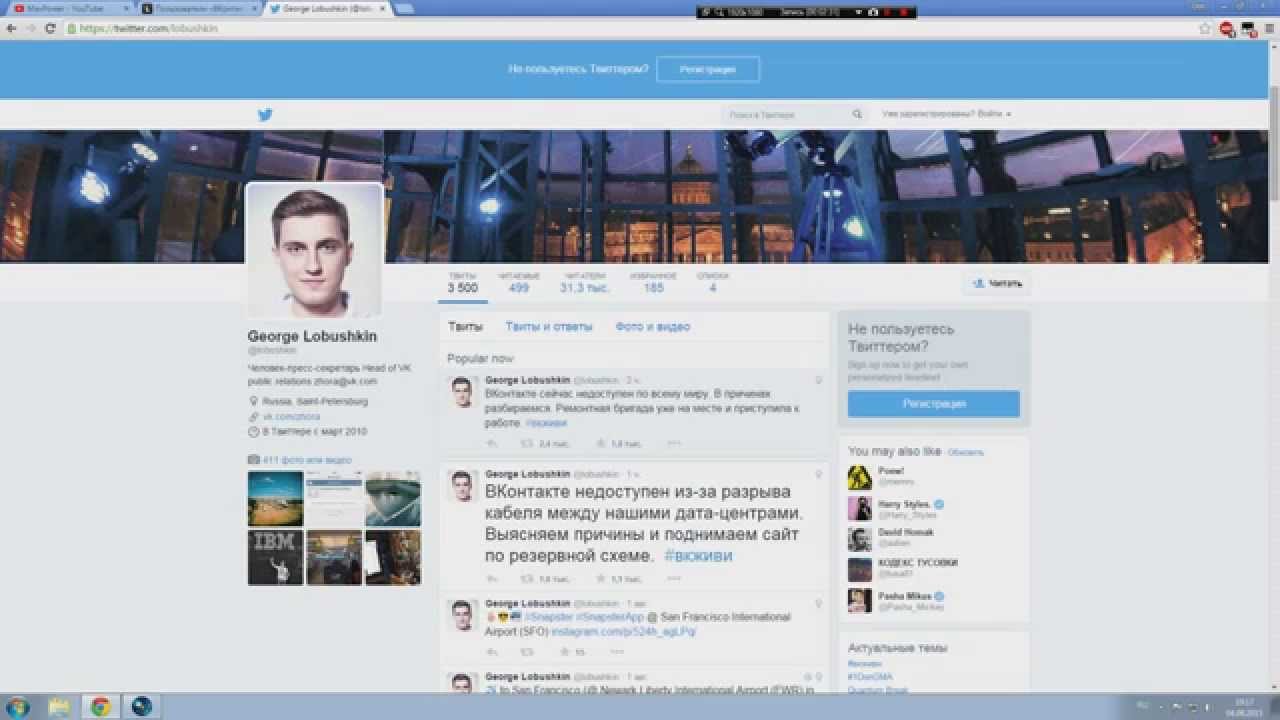Image resolution: width=1280 pixels, height=720 pixels.
Task: Open more options on 'ВКонтакте сейчас недоступен' tweet
Action: click(x=674, y=443)
